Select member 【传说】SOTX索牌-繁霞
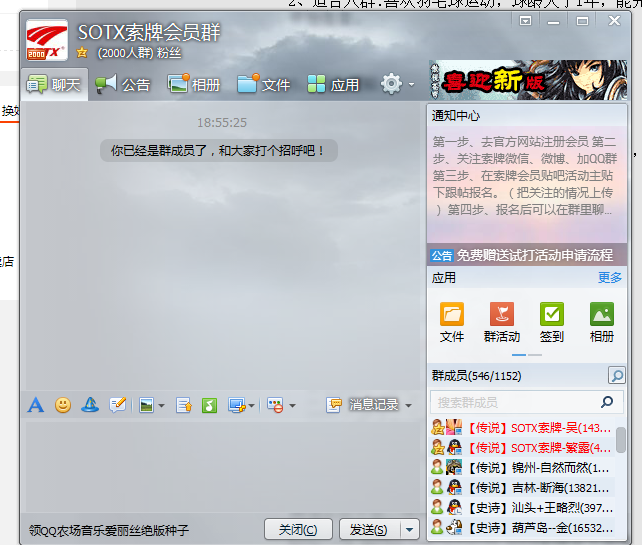This screenshot has width=642, height=545. coord(522,448)
